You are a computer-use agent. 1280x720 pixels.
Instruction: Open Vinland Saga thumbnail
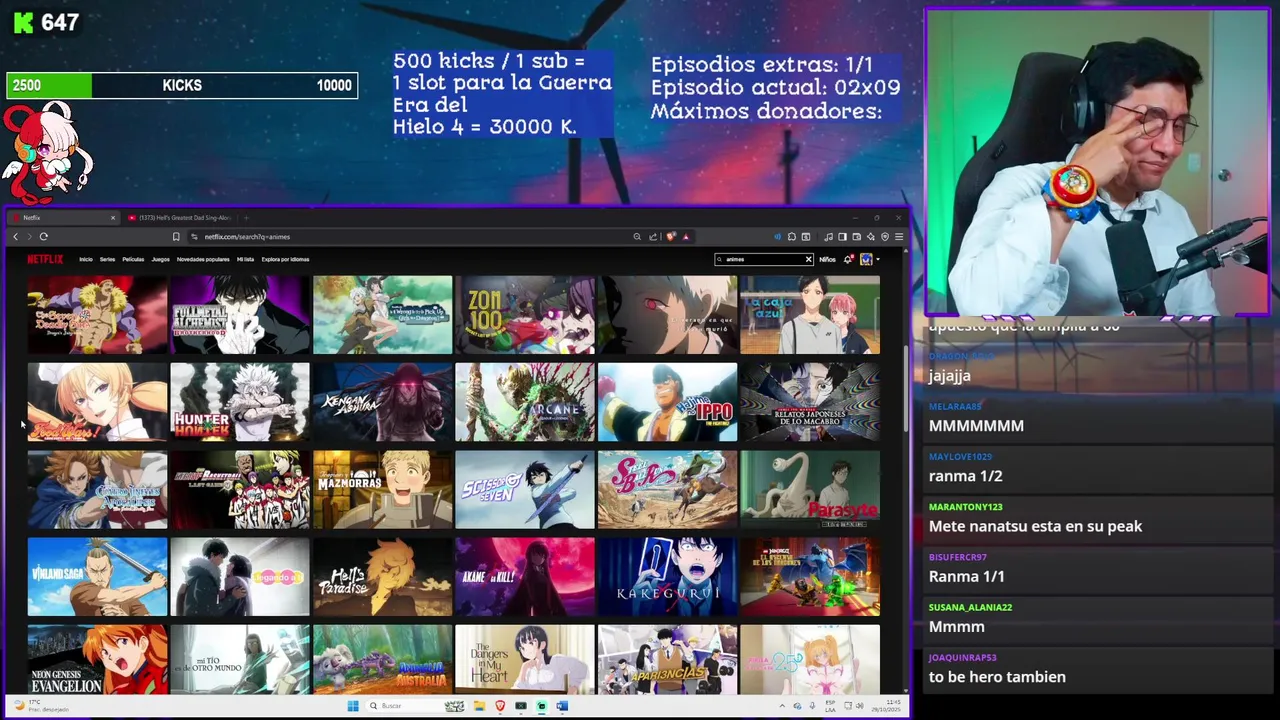point(97,577)
